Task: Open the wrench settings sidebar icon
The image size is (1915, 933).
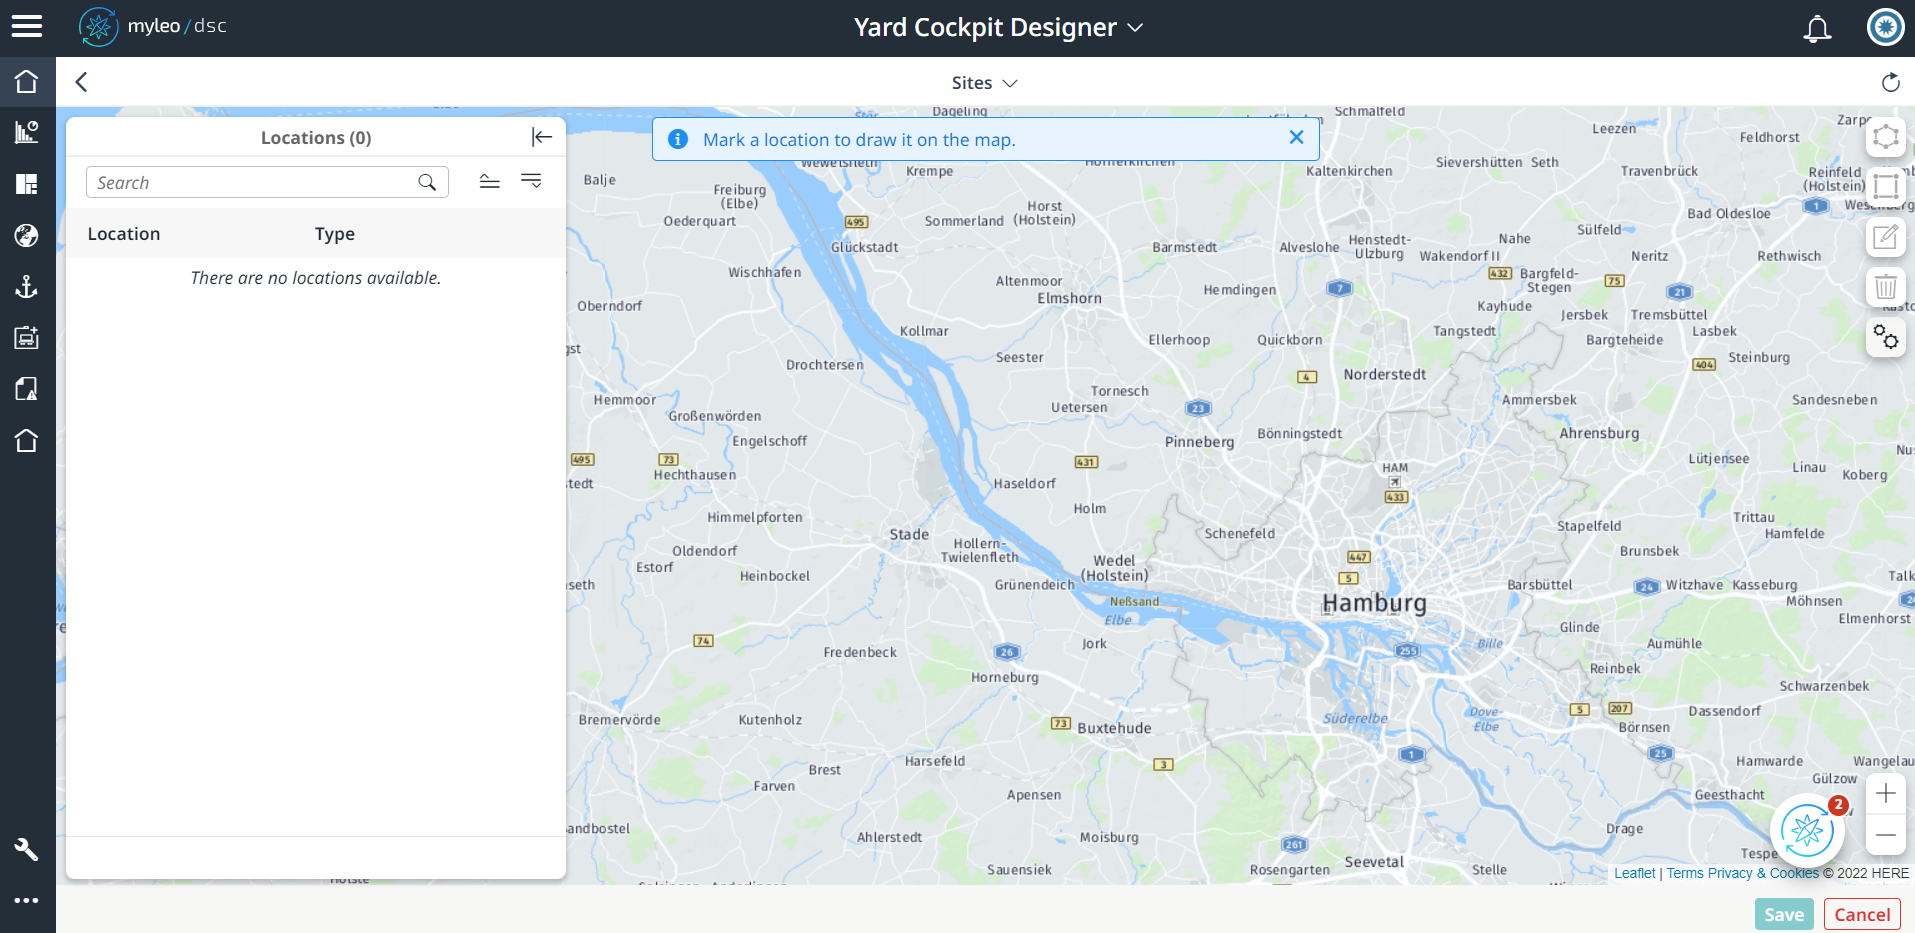Action: (27, 849)
